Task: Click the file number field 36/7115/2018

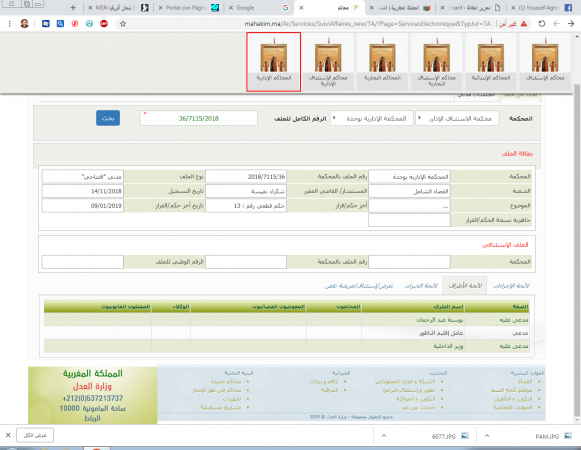Action: click(199, 118)
